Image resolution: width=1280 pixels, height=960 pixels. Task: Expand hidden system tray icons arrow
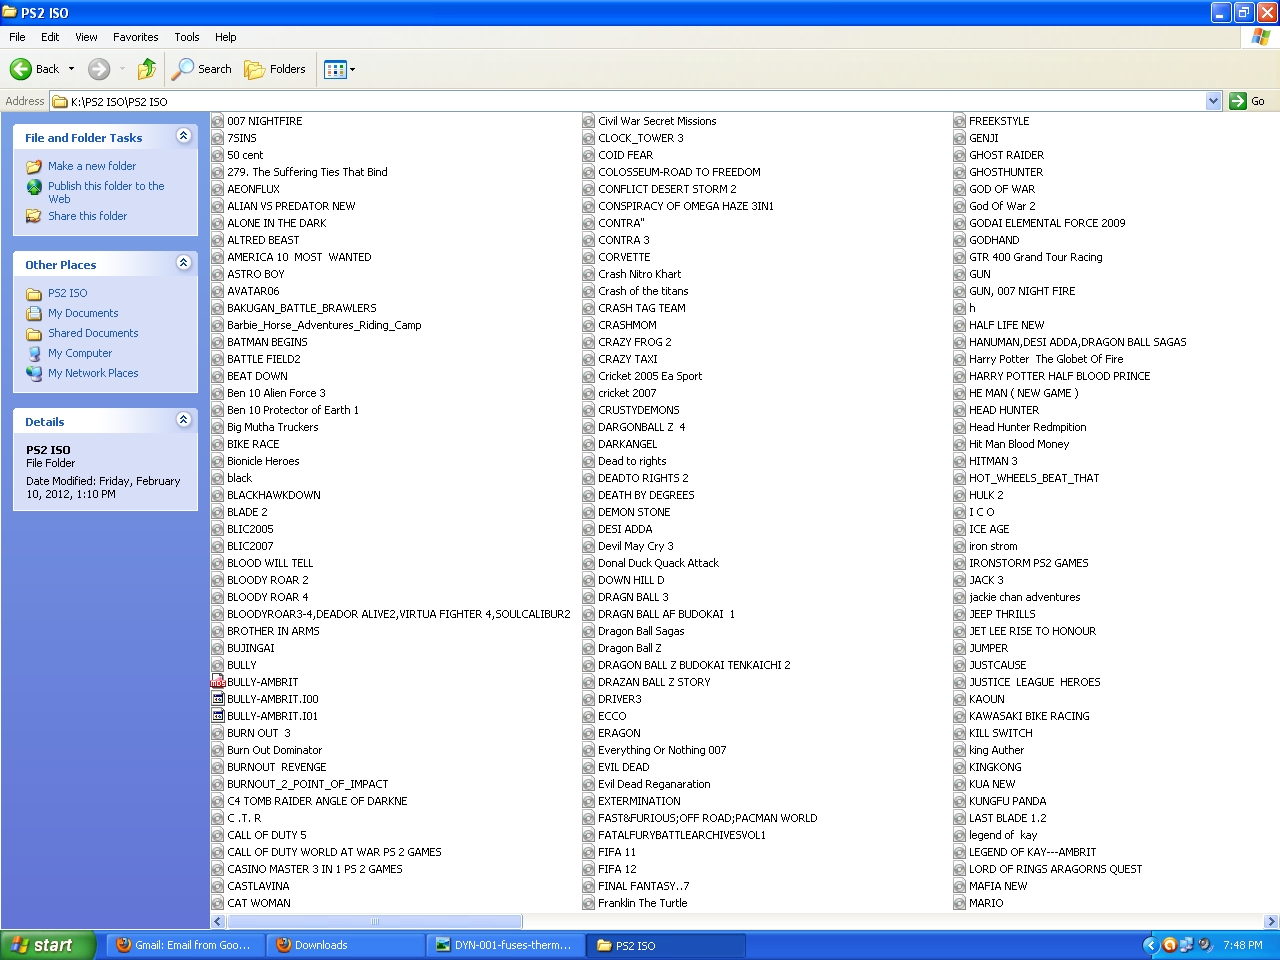click(x=1150, y=945)
